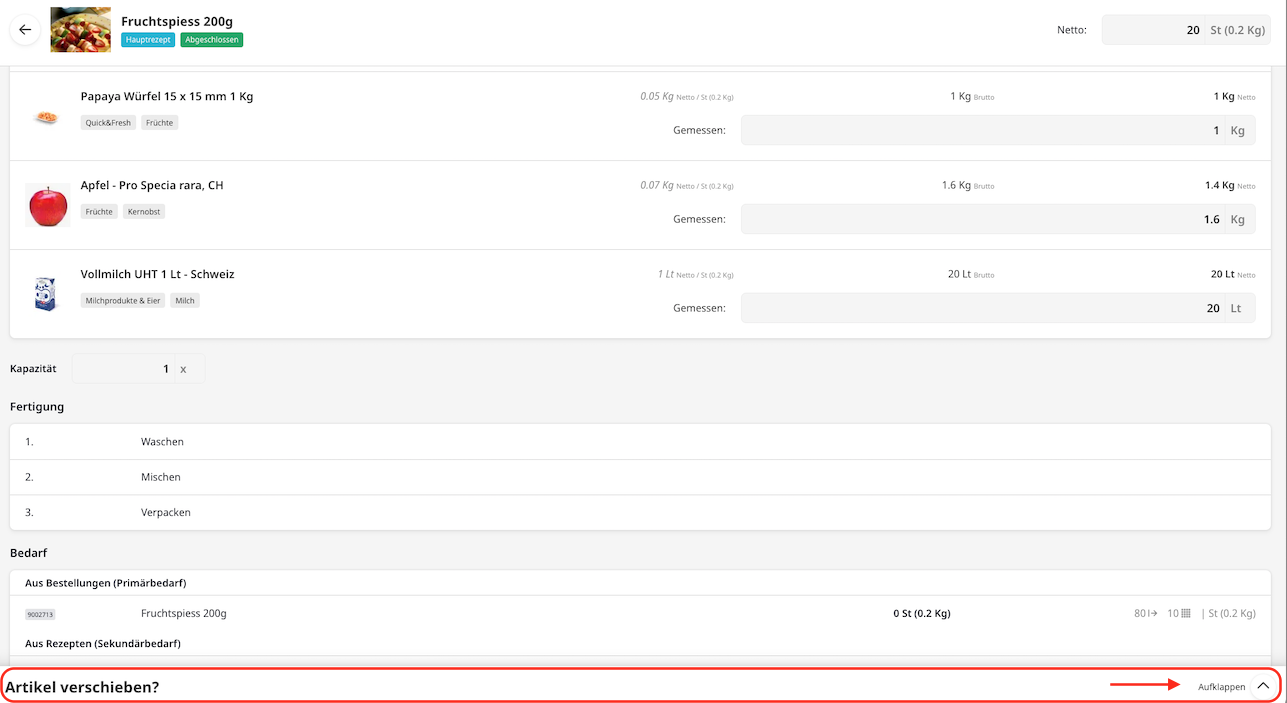Click the back arrow button

point(25,30)
